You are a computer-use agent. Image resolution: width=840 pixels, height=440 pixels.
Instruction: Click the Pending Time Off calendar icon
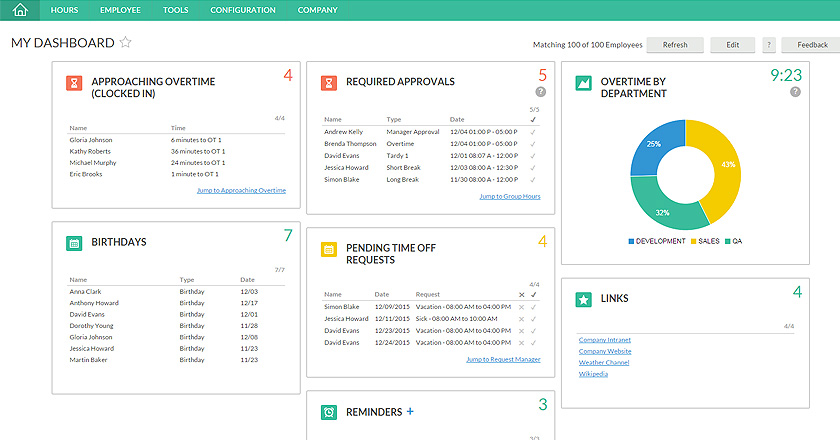[329, 249]
